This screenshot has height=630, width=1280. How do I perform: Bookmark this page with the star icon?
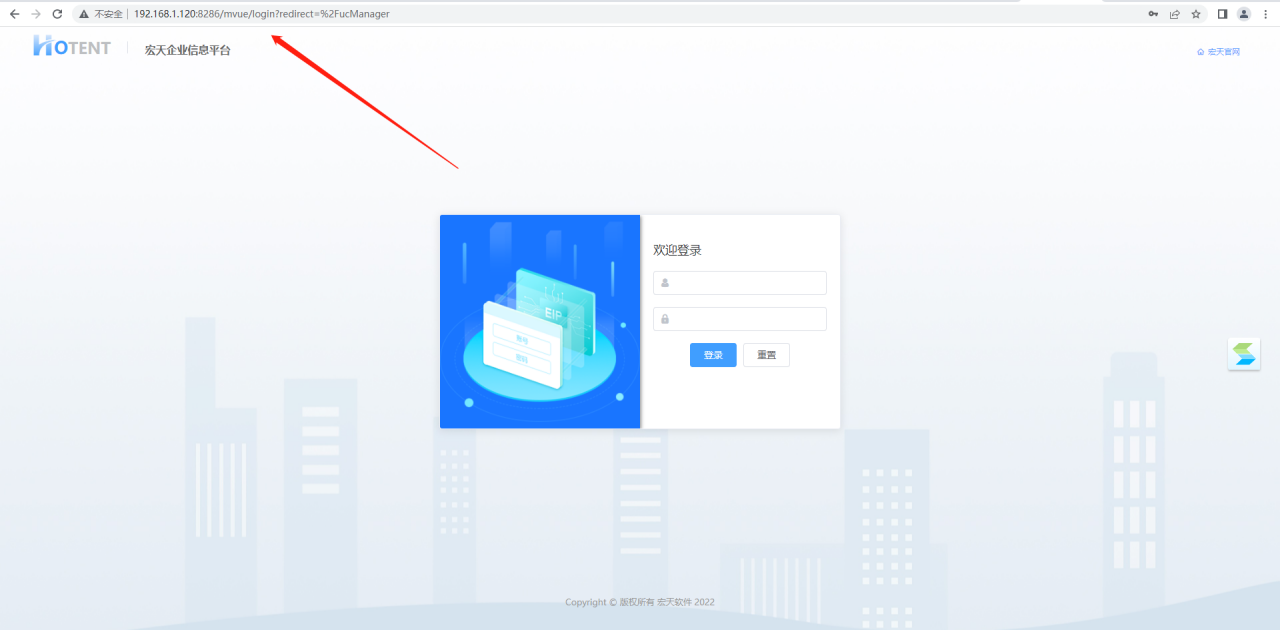pyautogui.click(x=1196, y=14)
